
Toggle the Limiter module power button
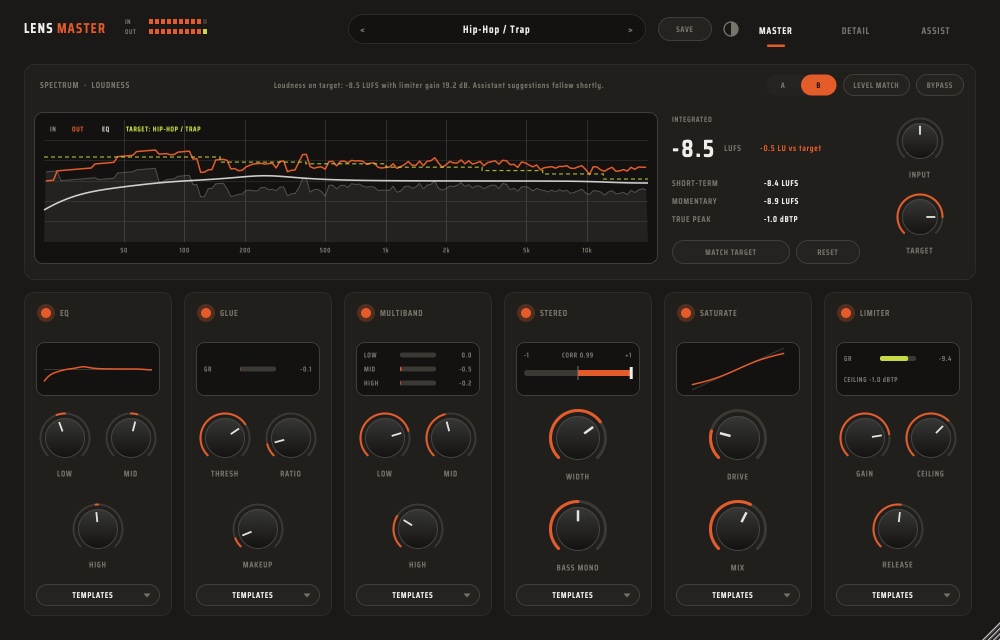pos(846,313)
